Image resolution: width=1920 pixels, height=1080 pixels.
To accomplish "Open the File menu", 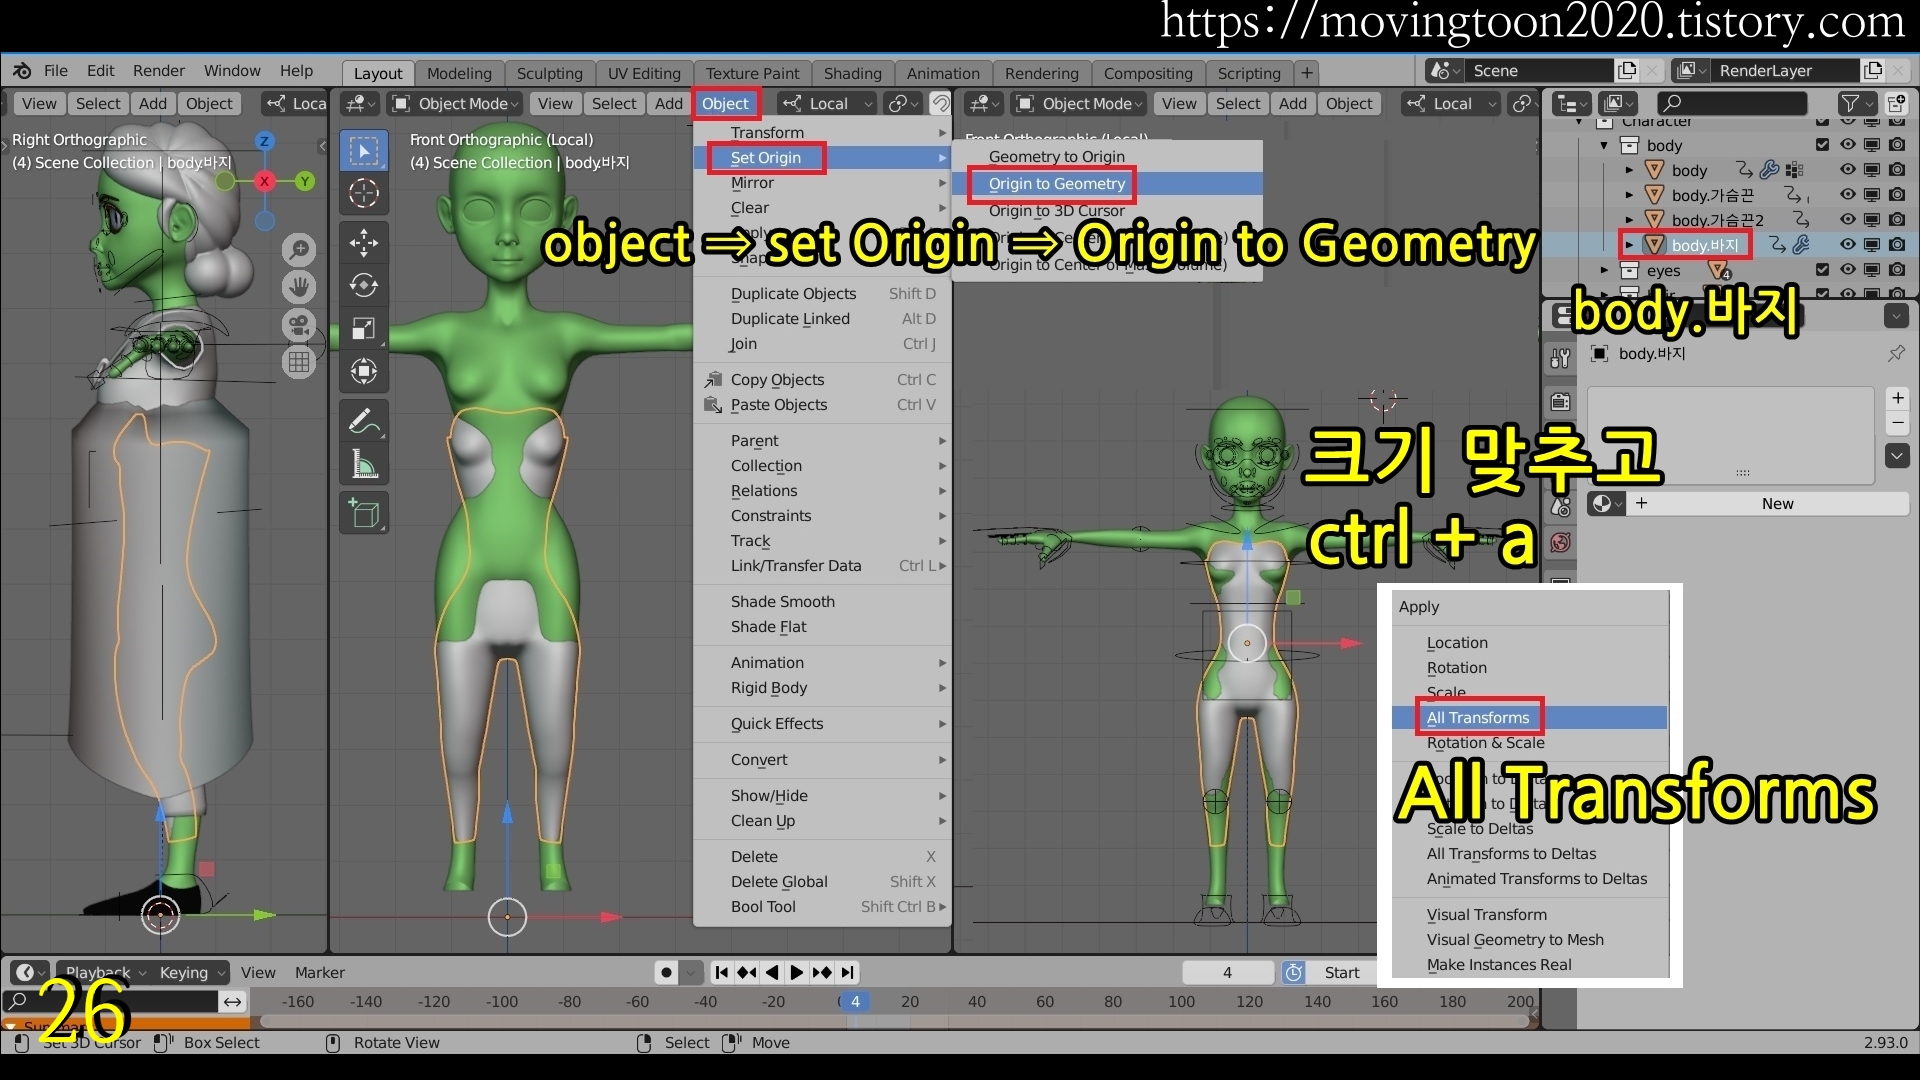I will (x=56, y=71).
